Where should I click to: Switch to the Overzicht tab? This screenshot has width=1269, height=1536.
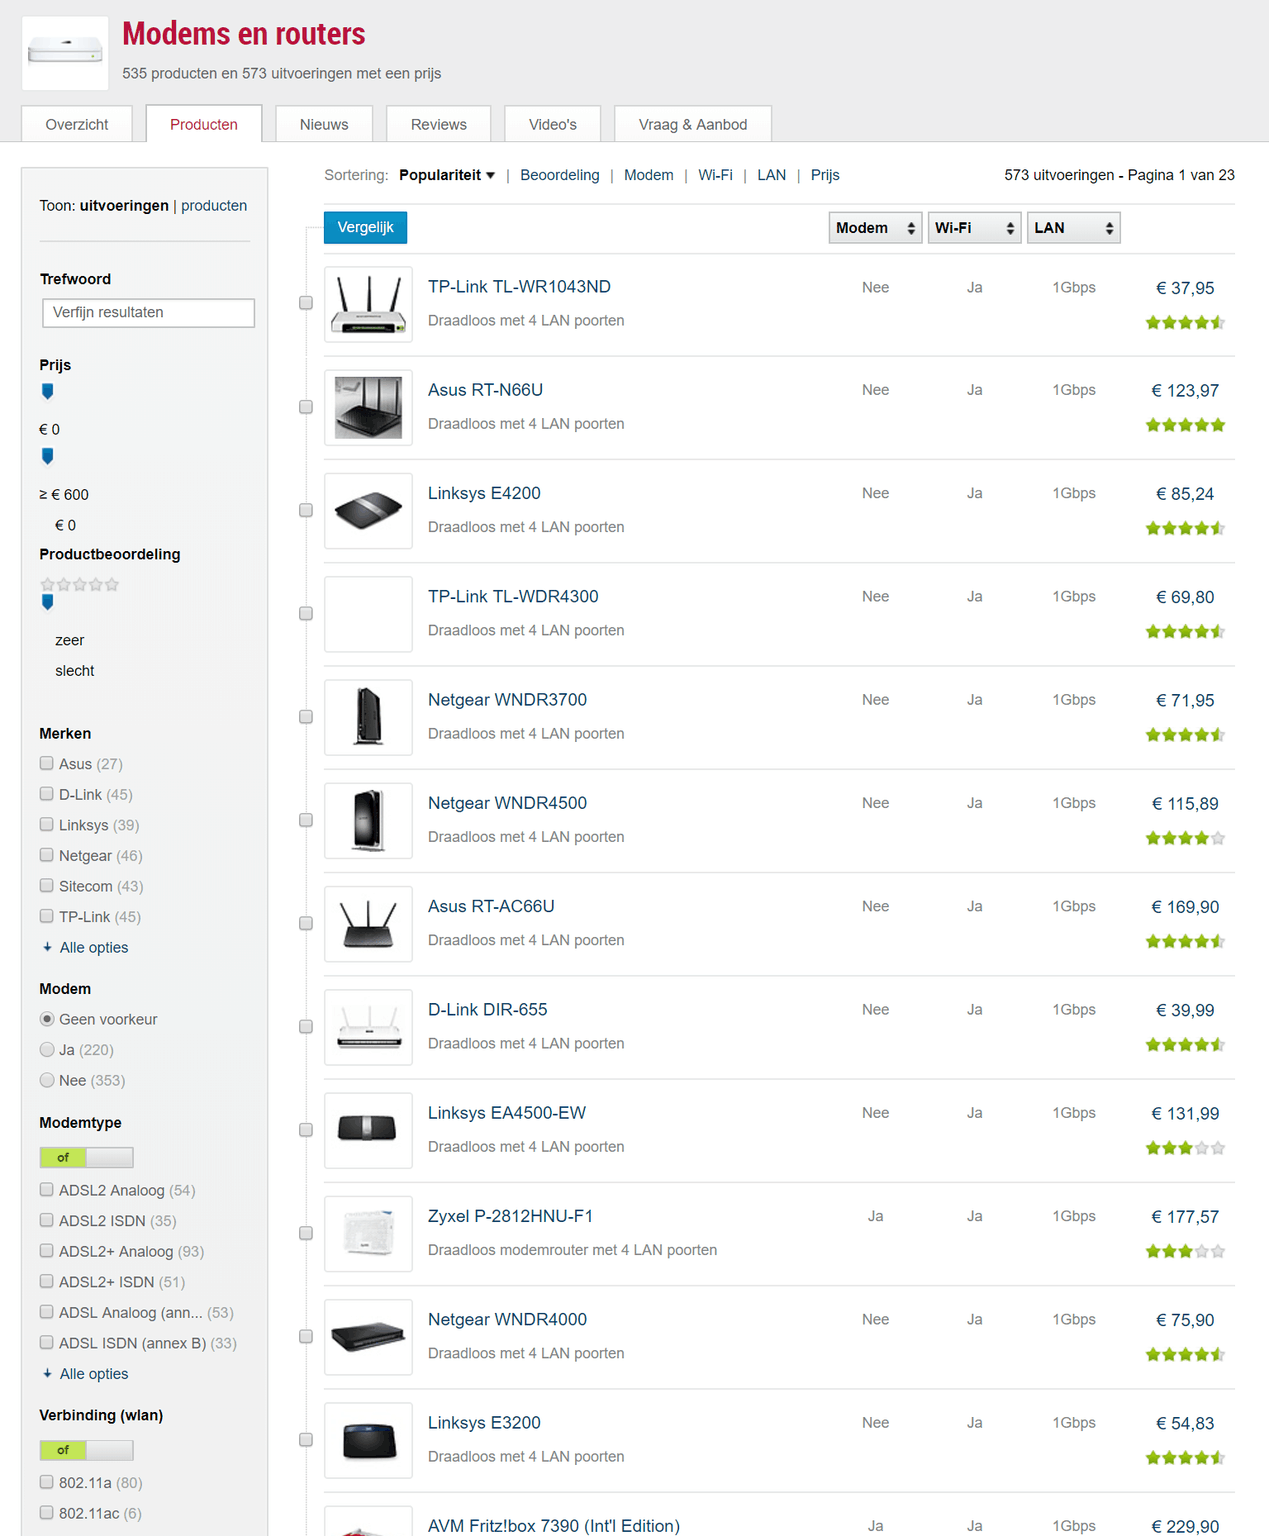[x=77, y=124]
